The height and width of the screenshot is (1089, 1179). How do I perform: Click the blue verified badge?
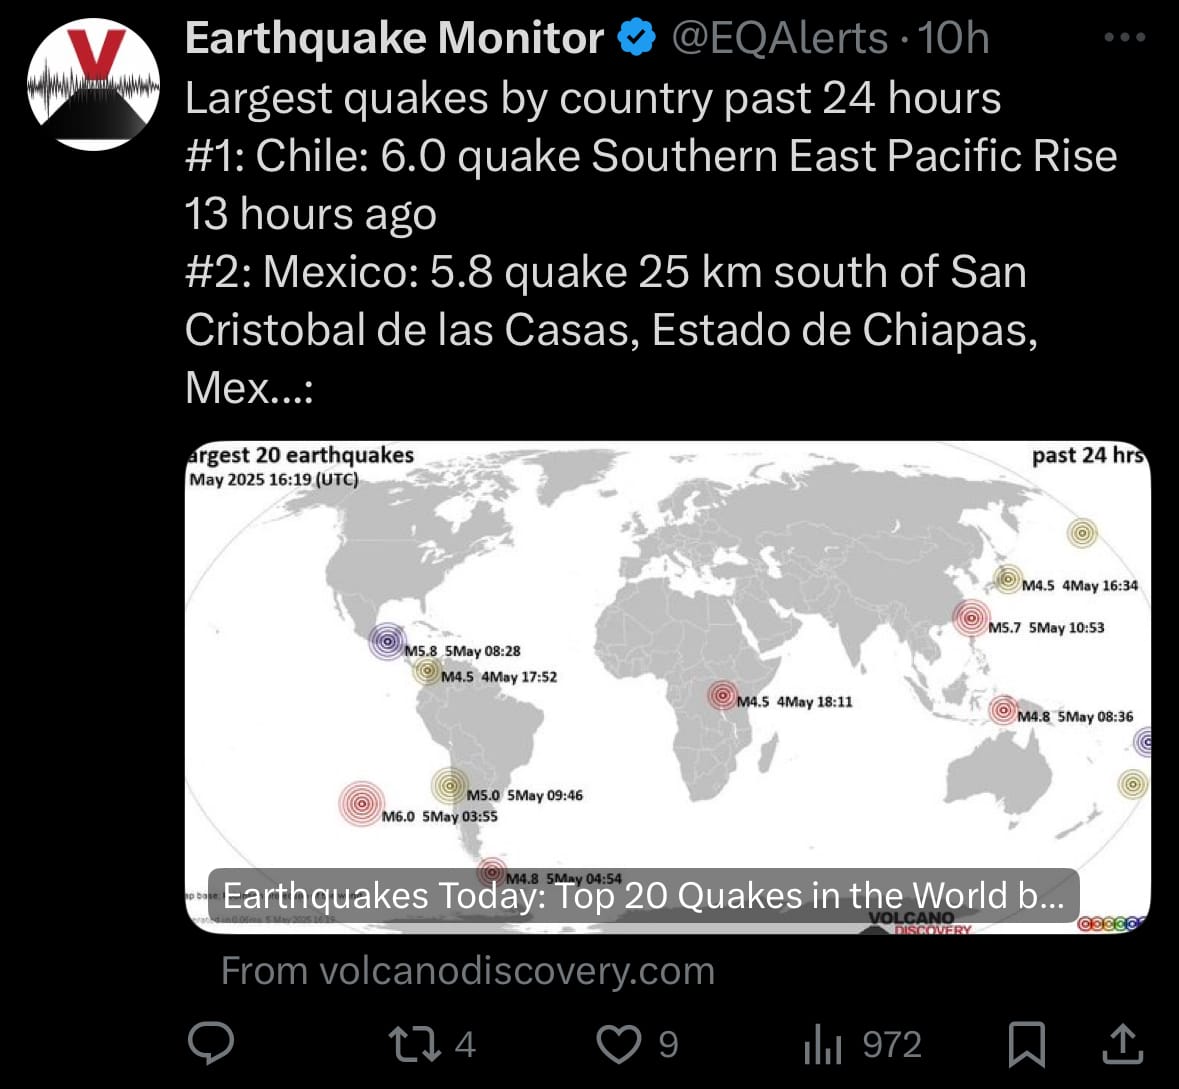coord(637,38)
